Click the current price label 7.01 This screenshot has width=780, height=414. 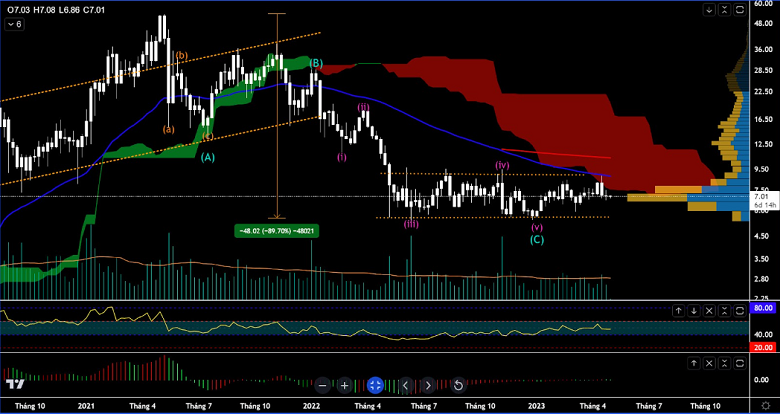(762, 197)
